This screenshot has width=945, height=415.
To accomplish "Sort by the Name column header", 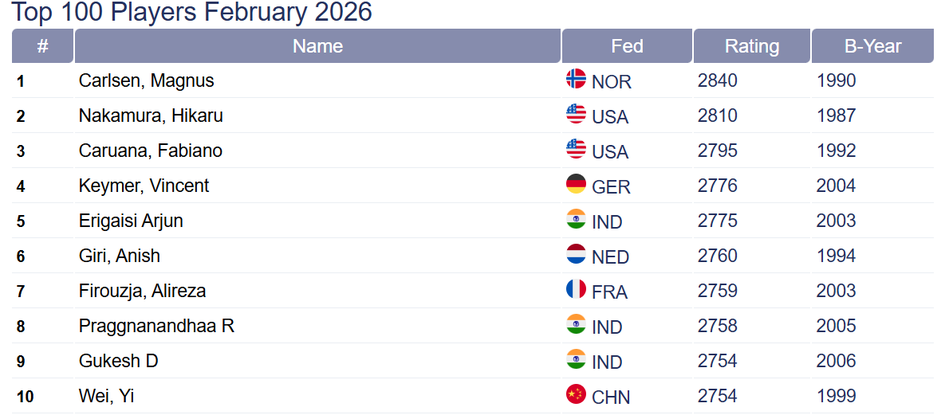I will [x=318, y=46].
